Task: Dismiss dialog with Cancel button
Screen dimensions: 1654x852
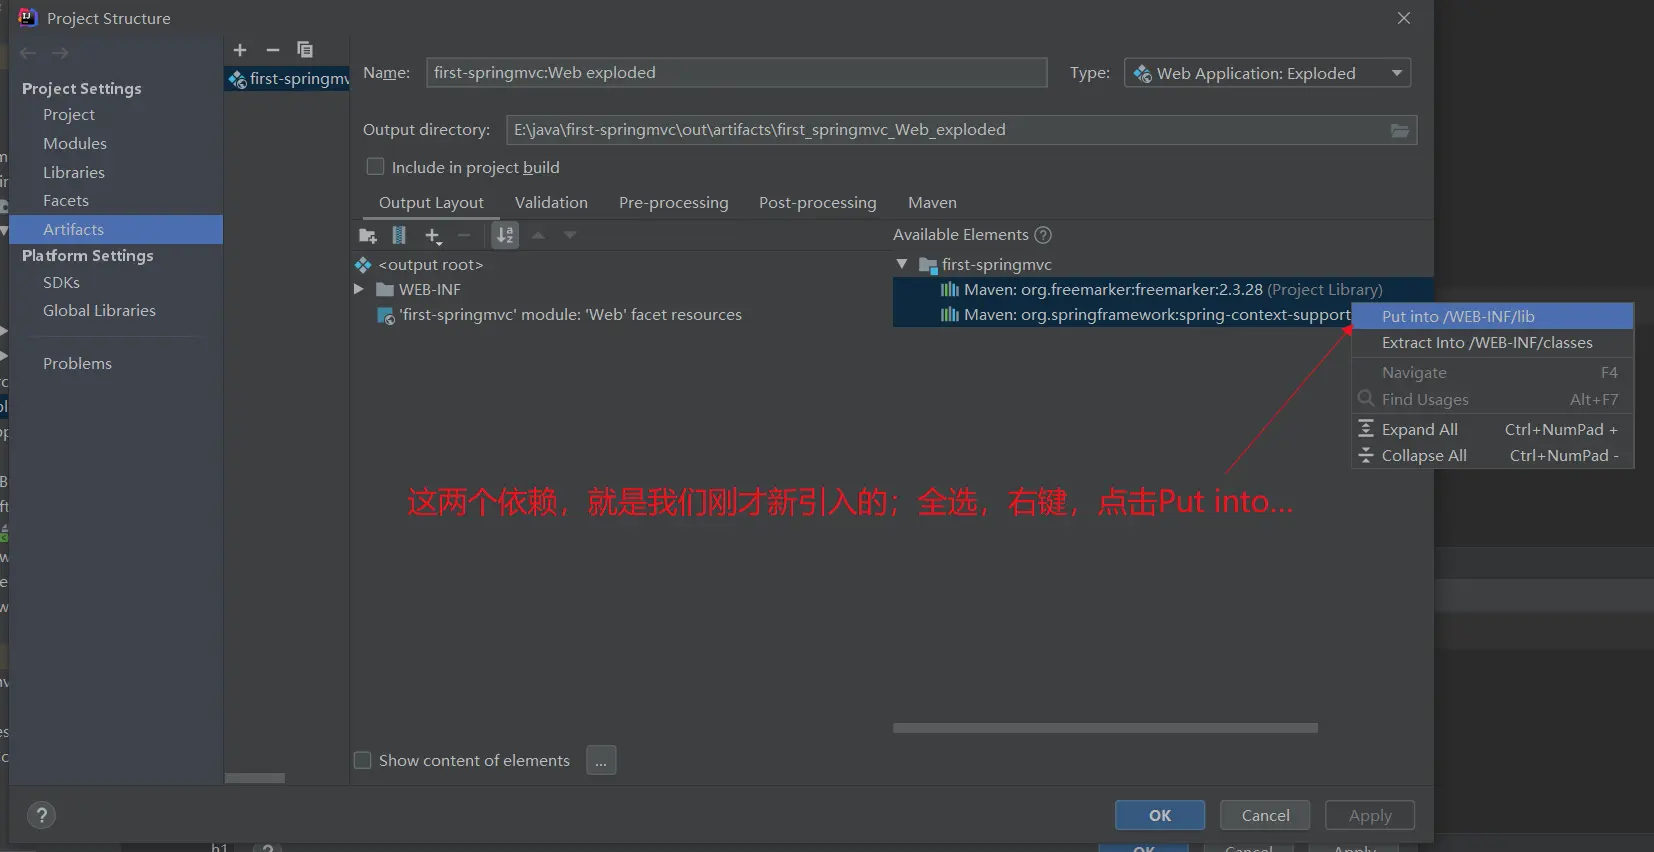Action: tap(1265, 815)
